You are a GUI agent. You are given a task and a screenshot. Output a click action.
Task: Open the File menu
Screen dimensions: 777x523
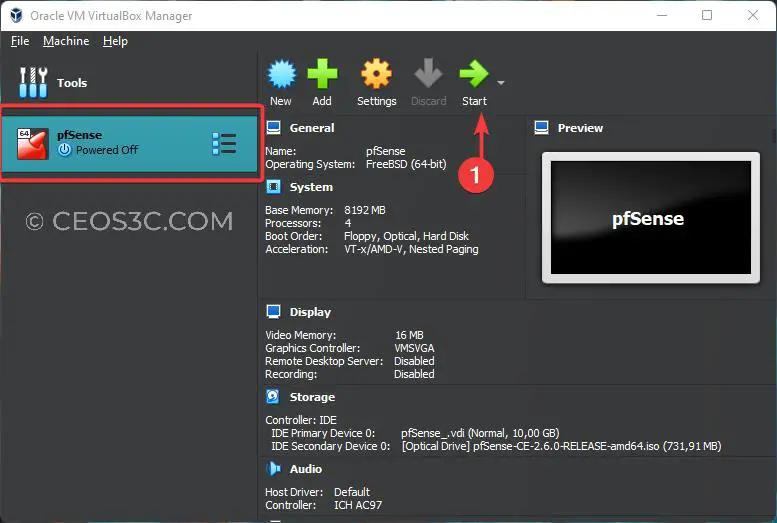click(x=20, y=41)
